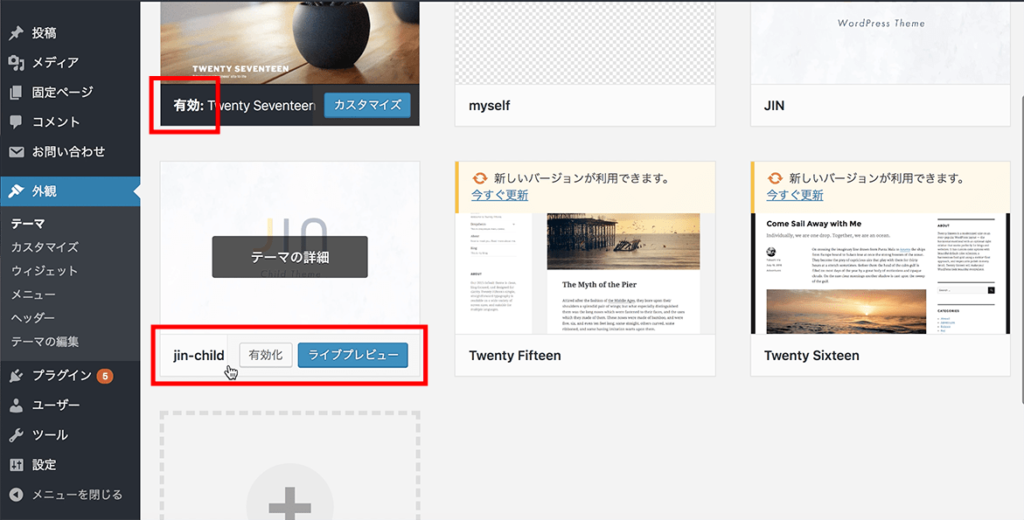
Task: Click the pages icon beside 固定ページ
Action: 16,93
